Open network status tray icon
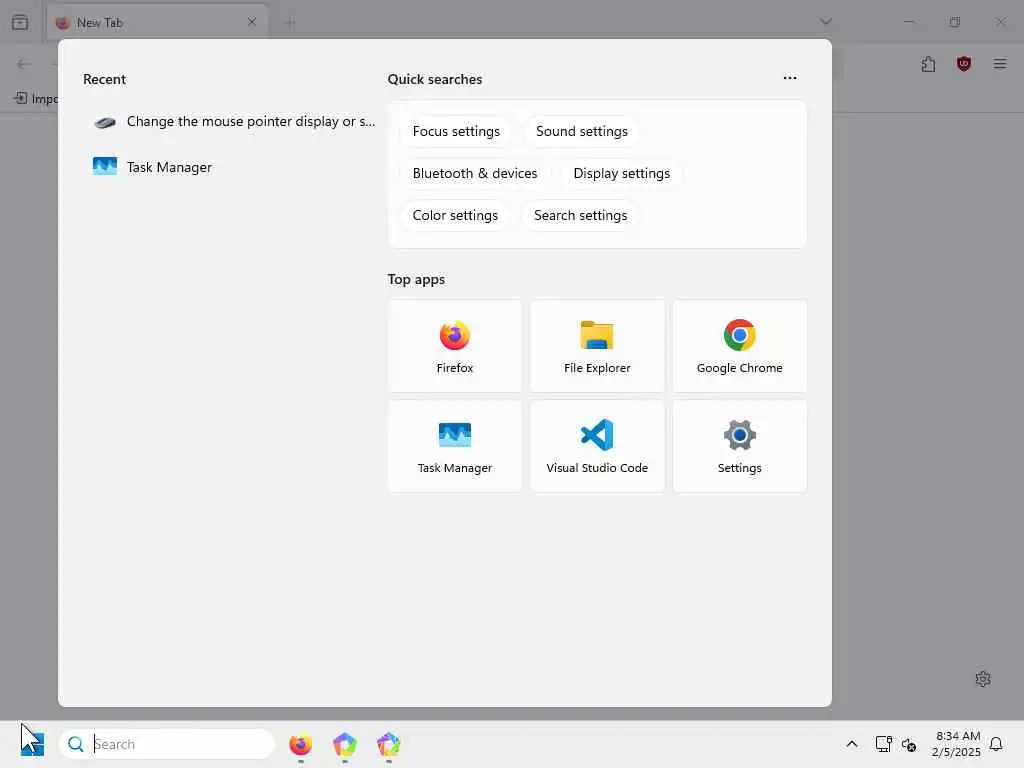Screen dimensions: 1024x768 point(883,744)
